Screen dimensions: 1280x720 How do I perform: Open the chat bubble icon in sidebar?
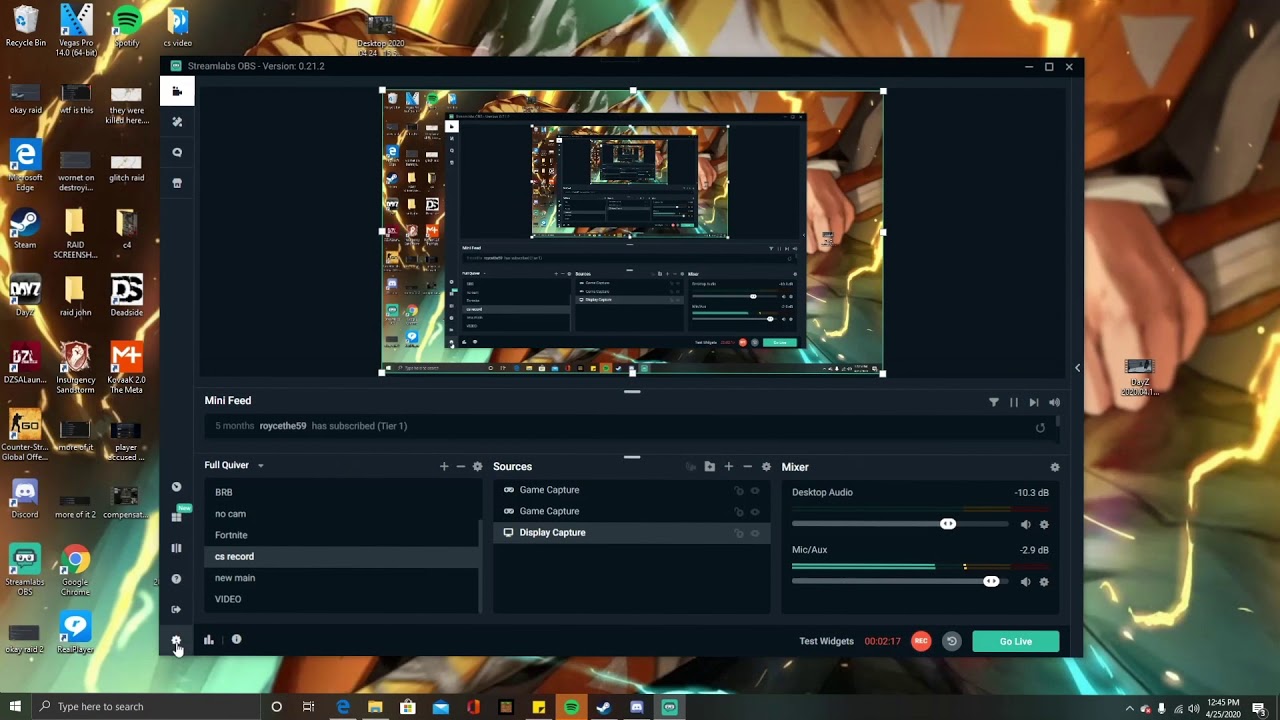(177, 152)
